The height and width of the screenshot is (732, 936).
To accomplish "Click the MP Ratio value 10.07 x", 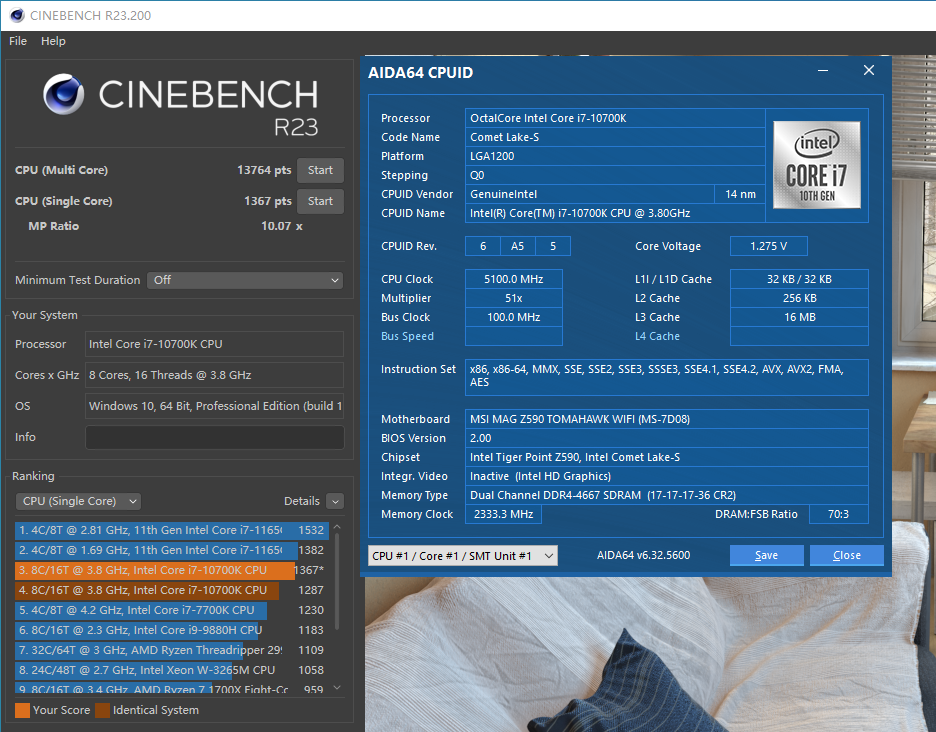I will (282, 226).
